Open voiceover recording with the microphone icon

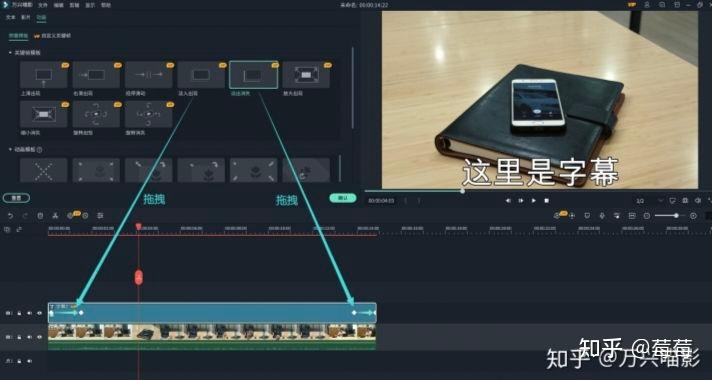[602, 216]
